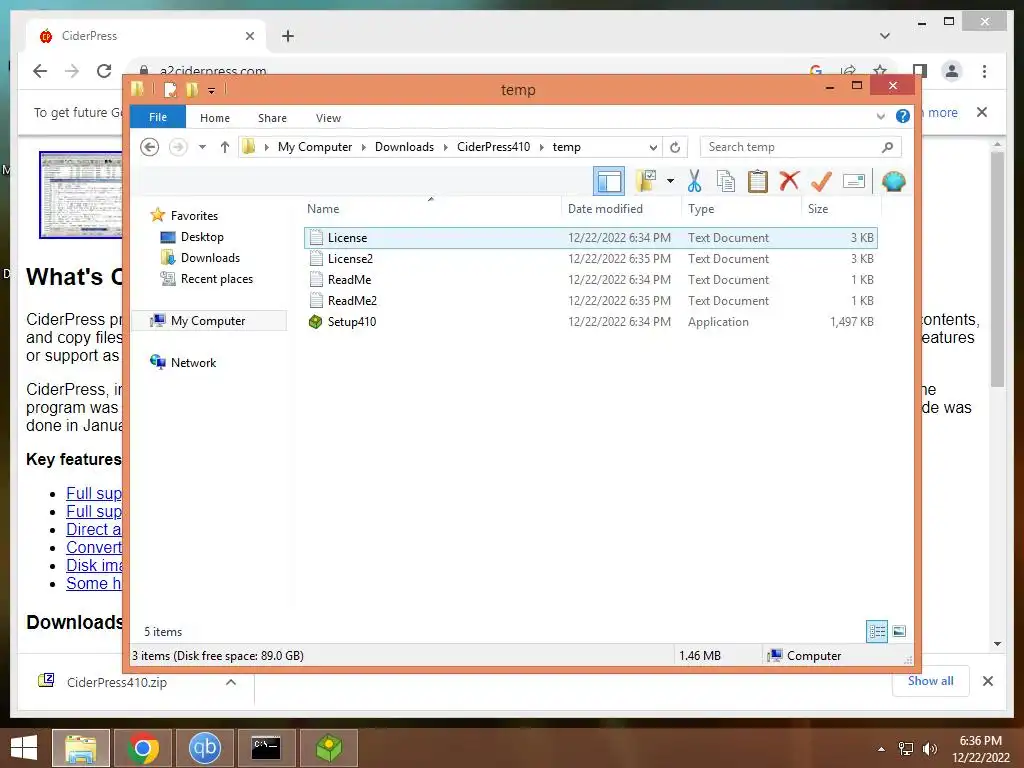The height and width of the screenshot is (768, 1024).
Task: Click the Copy icon in the toolbar
Action: [x=726, y=181]
